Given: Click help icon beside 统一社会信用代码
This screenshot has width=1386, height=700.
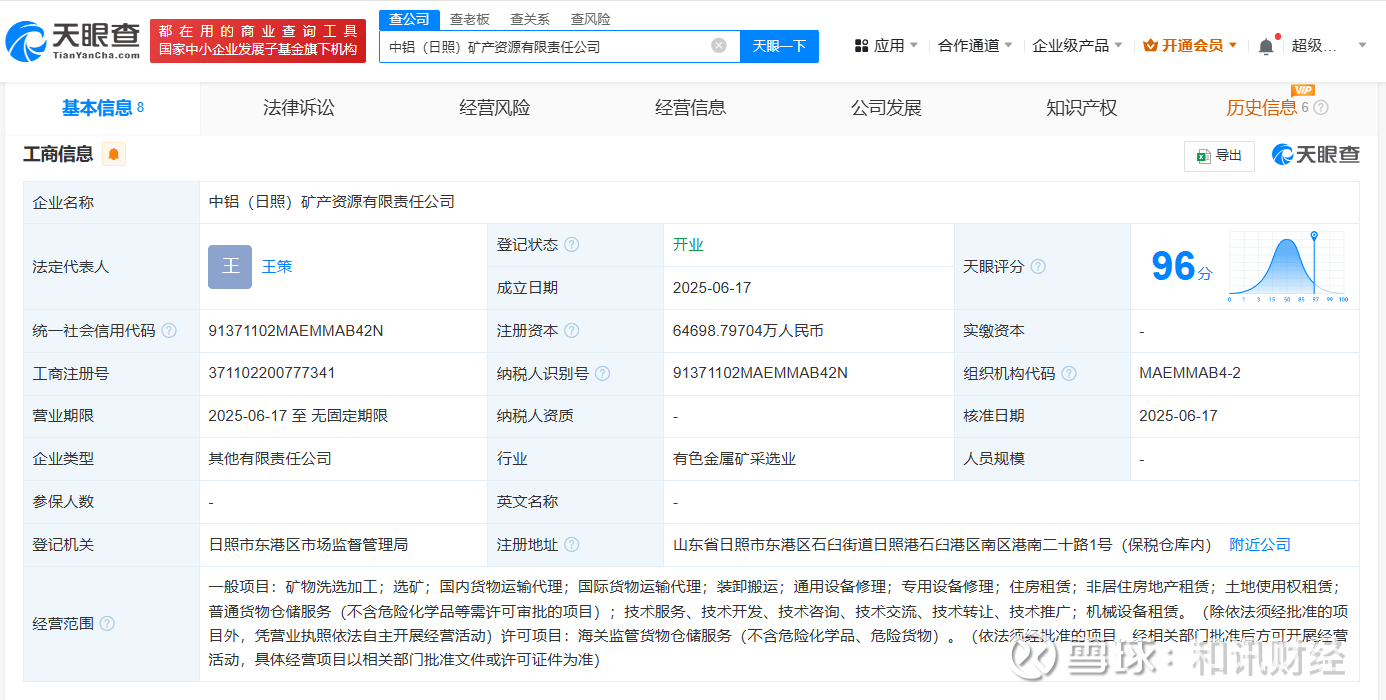Looking at the screenshot, I should click(x=169, y=331).
